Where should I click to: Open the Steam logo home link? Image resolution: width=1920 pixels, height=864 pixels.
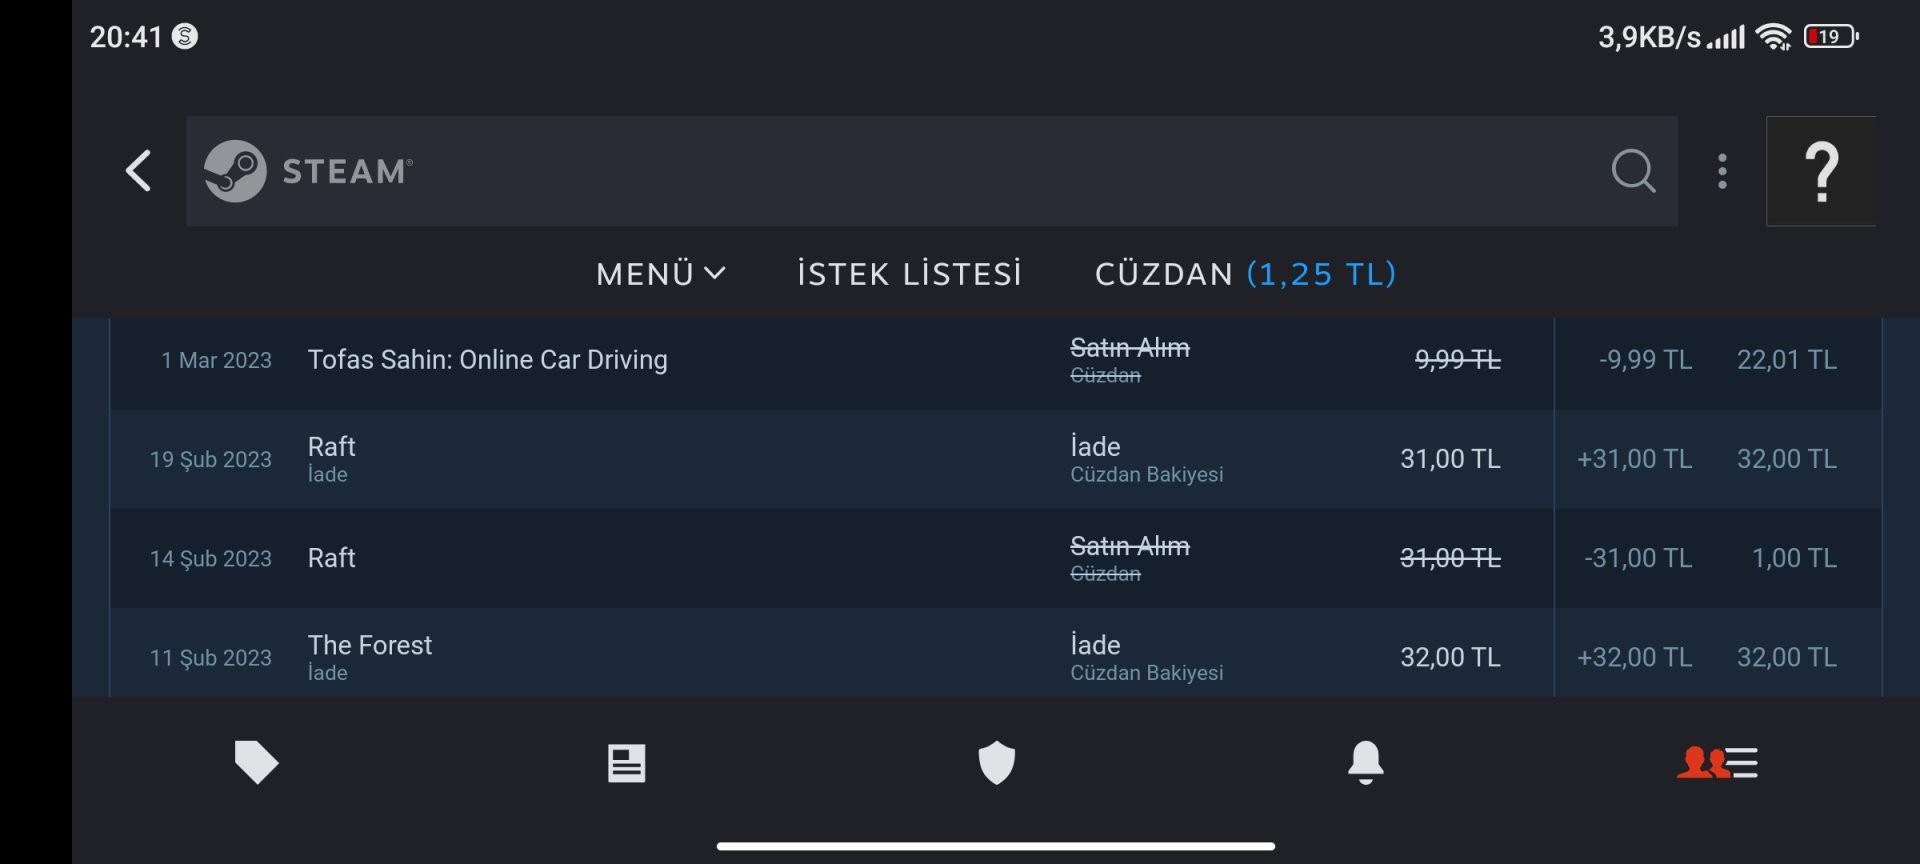309,171
